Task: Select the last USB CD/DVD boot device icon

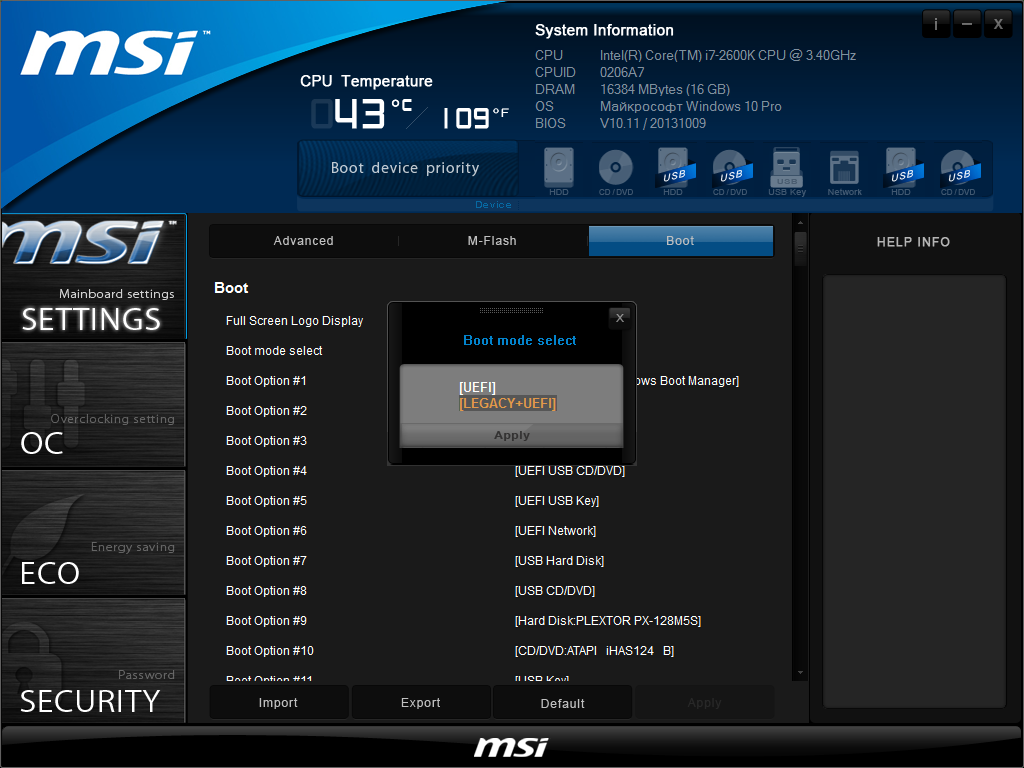Action: click(958, 172)
